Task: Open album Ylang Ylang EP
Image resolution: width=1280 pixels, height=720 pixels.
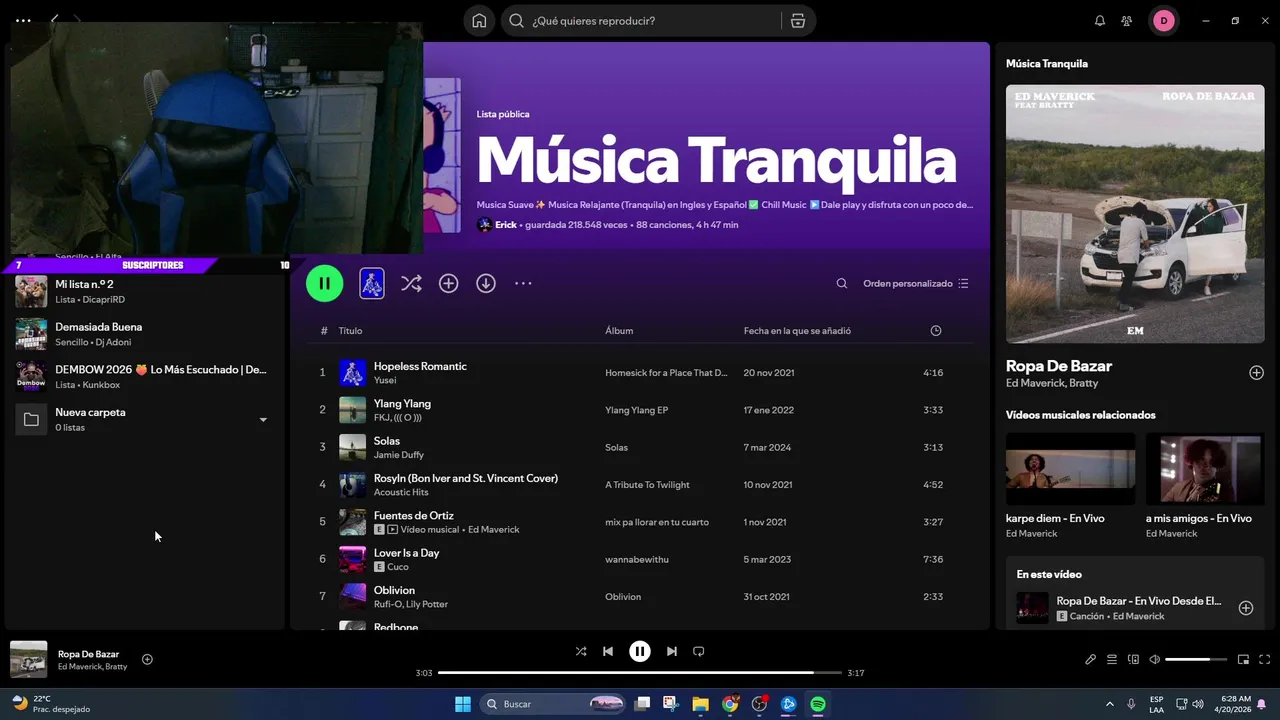Action: point(636,410)
